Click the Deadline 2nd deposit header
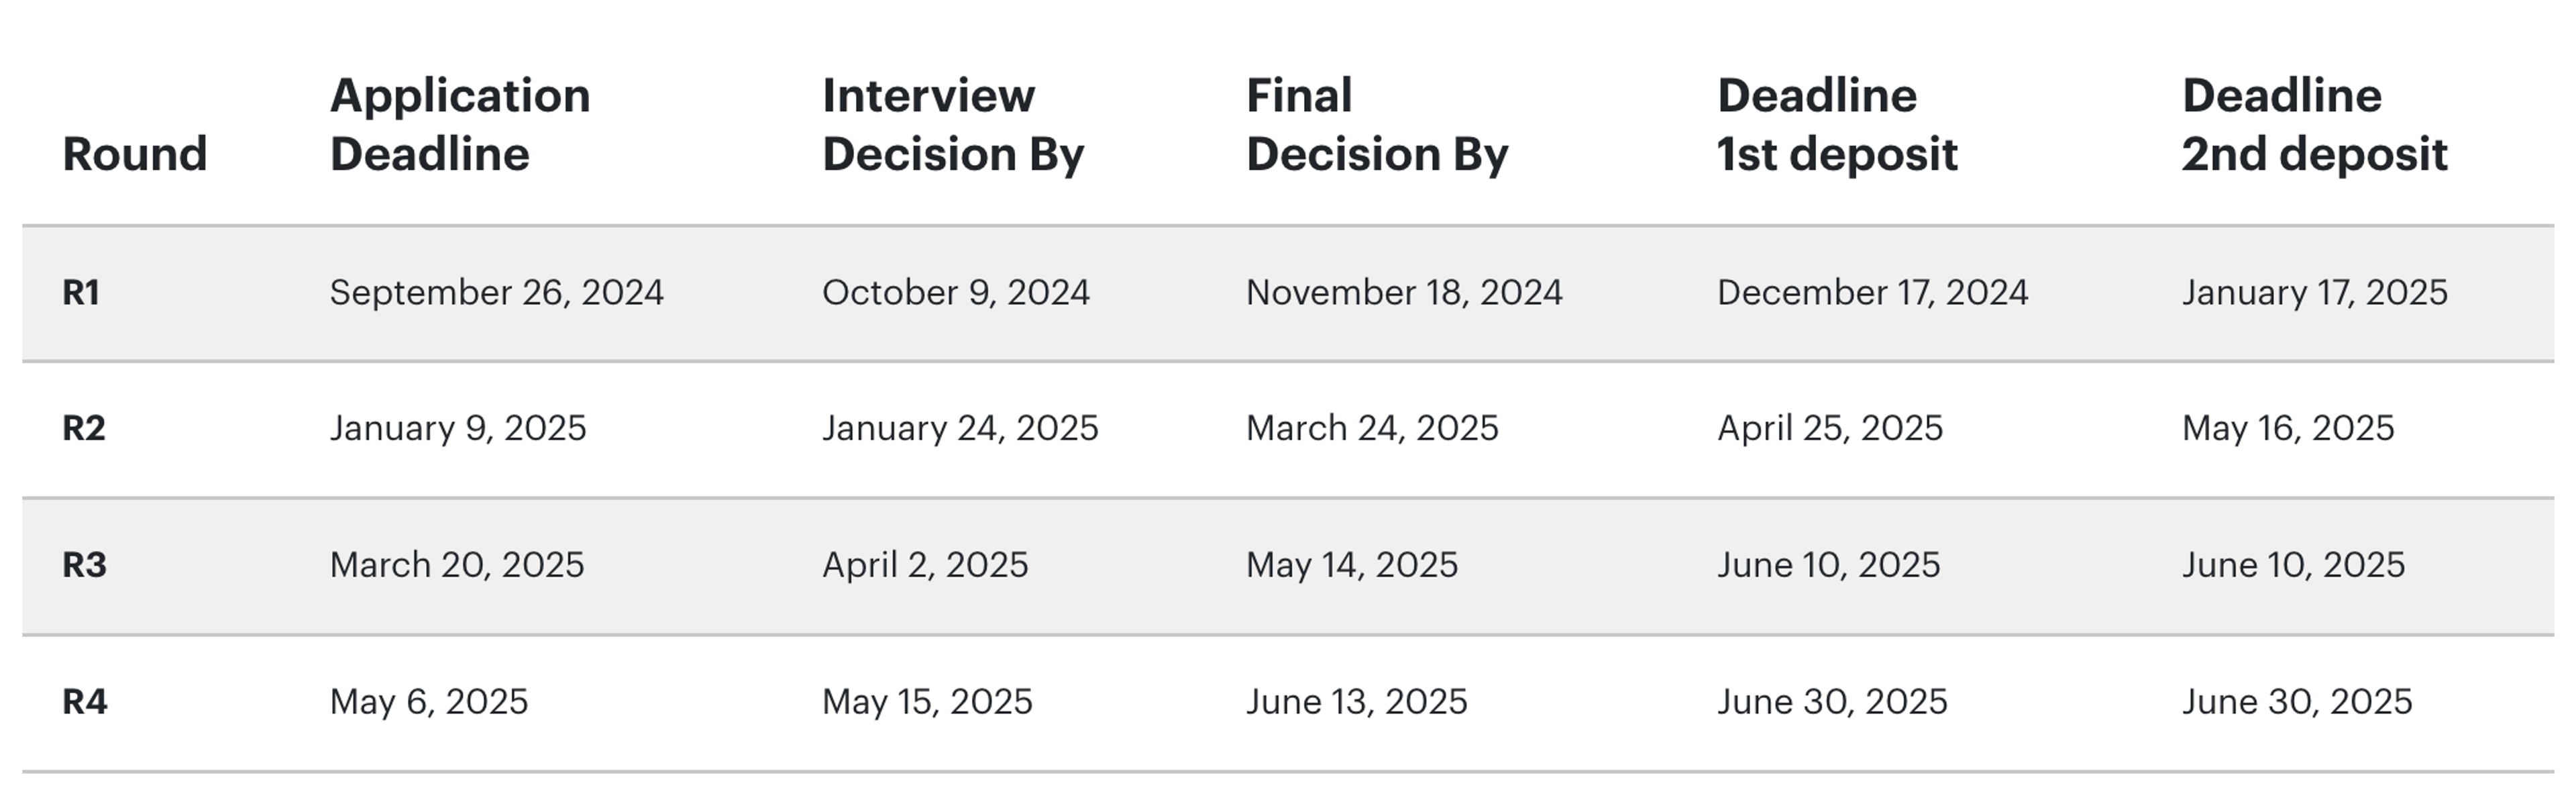Viewport: 2576px width, 794px height. [2313, 125]
